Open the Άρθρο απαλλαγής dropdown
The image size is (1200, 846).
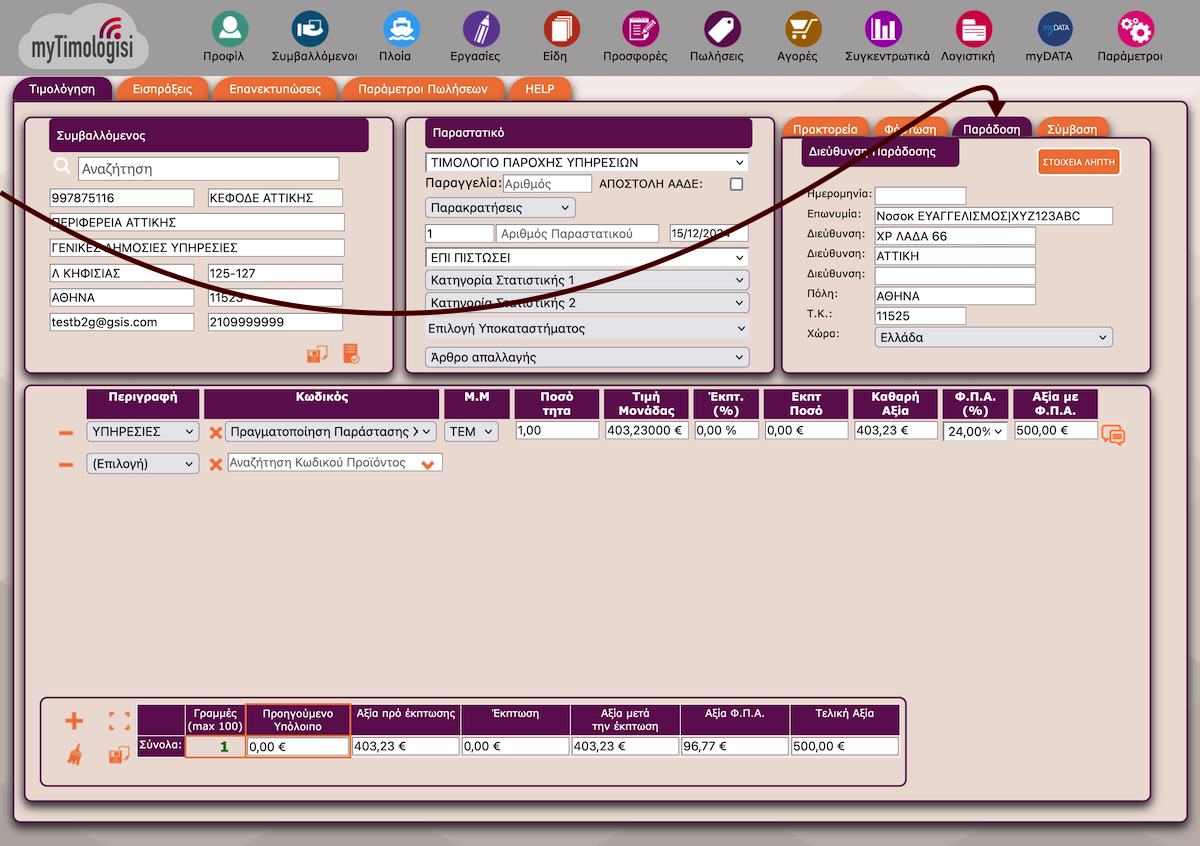point(587,357)
